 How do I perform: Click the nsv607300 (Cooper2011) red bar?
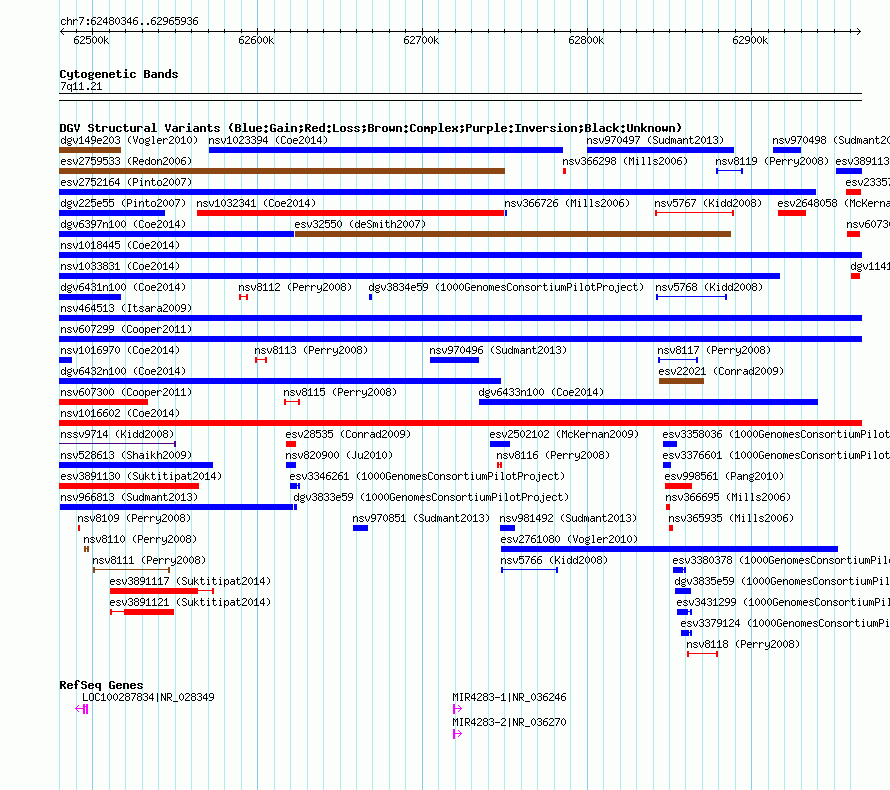(x=103, y=402)
